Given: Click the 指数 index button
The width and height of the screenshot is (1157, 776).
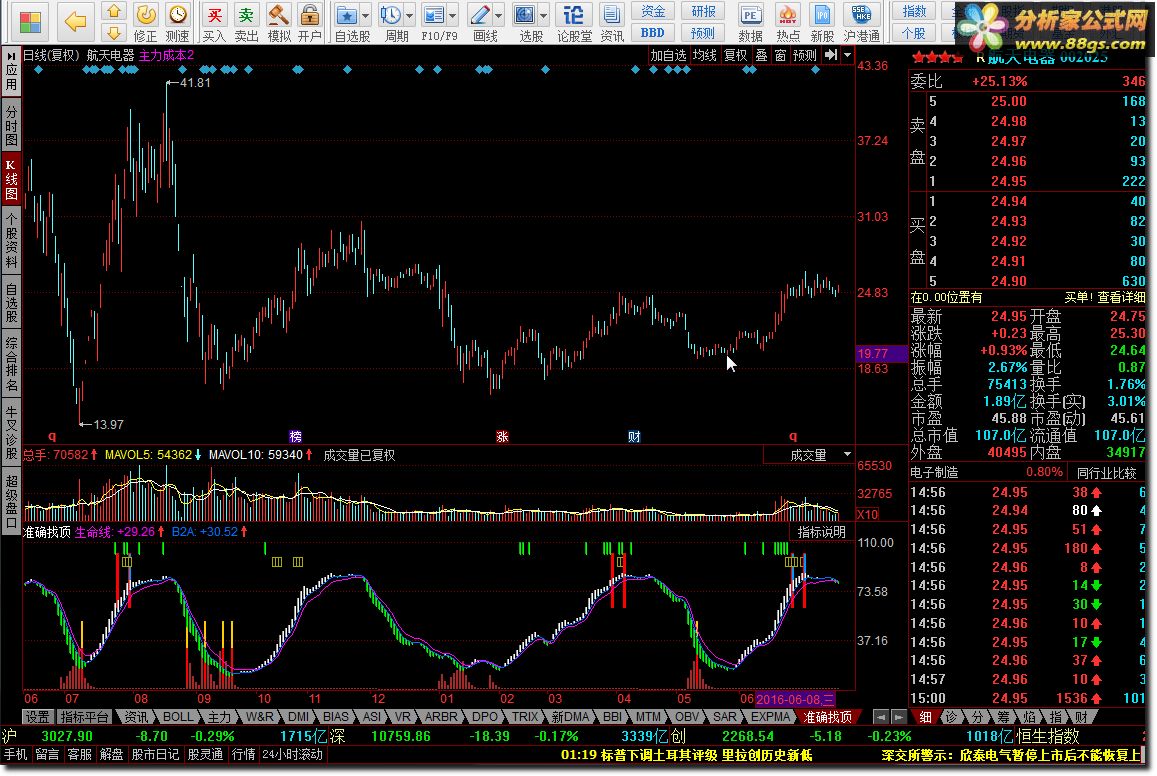Looking at the screenshot, I should [x=913, y=12].
